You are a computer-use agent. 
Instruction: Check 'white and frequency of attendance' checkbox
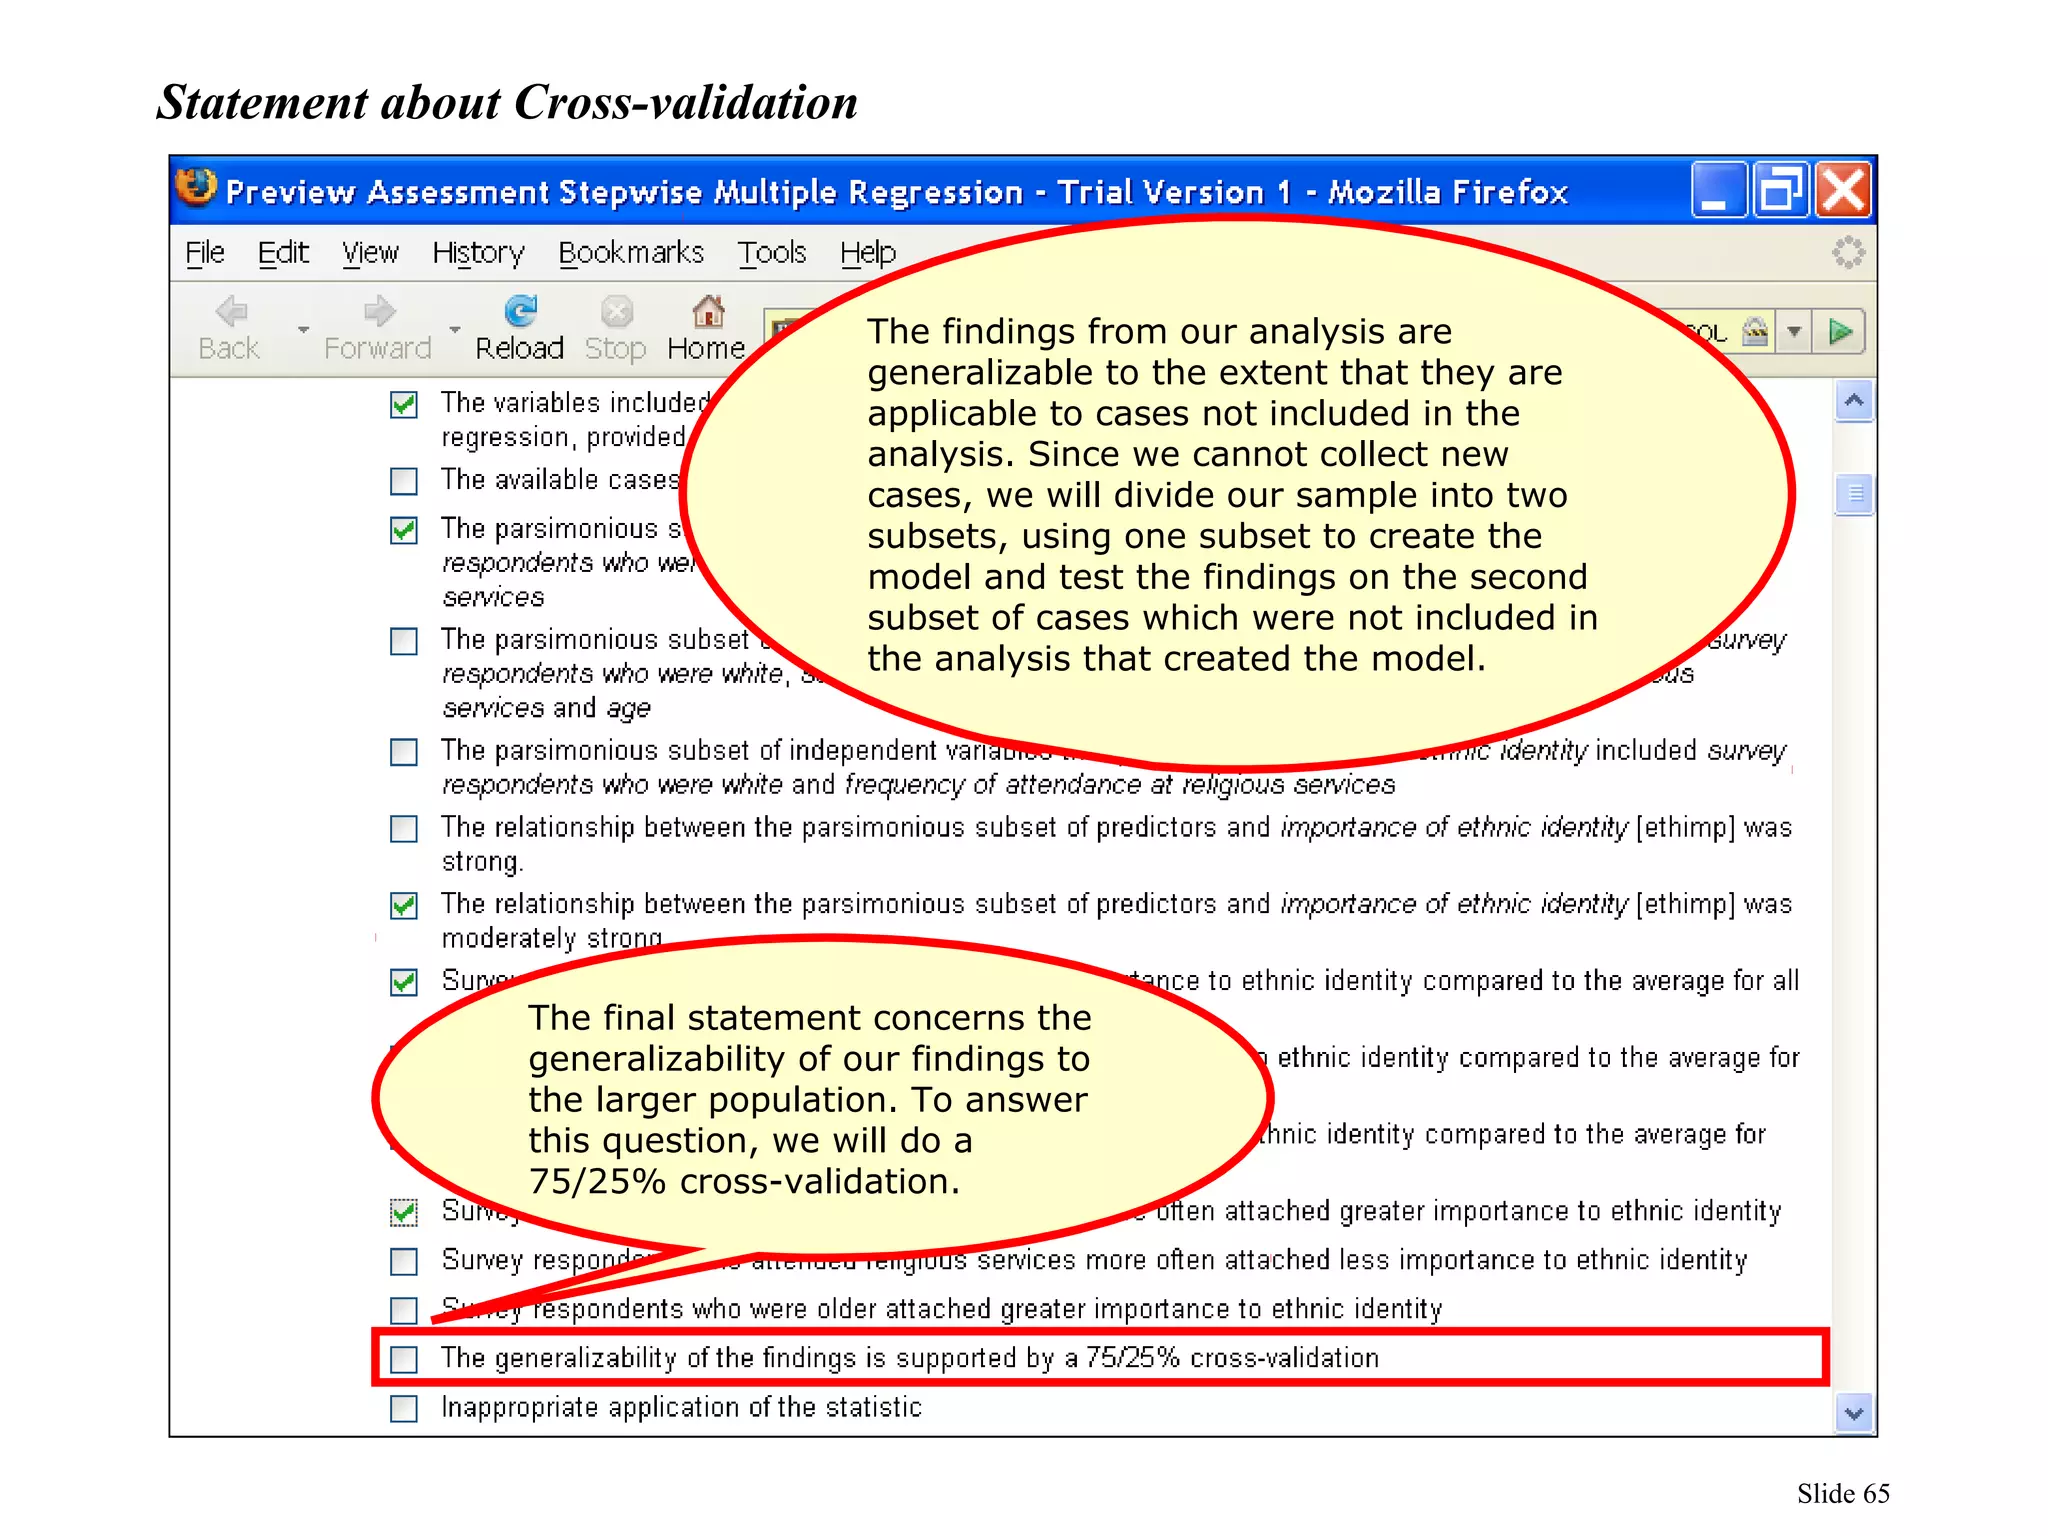click(x=404, y=751)
